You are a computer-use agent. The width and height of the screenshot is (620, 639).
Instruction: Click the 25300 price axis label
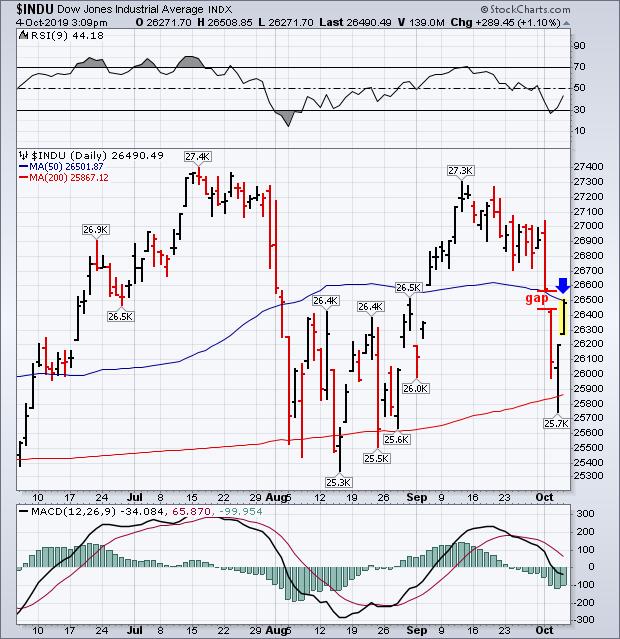[x=588, y=476]
